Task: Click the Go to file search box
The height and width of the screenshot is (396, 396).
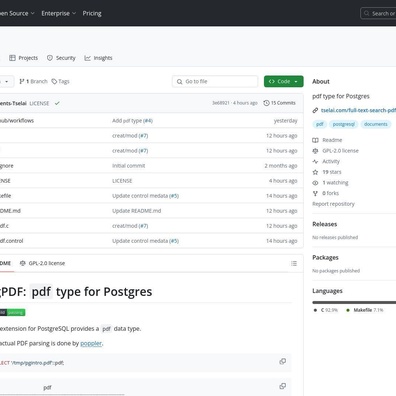Action: pyautogui.click(x=215, y=81)
